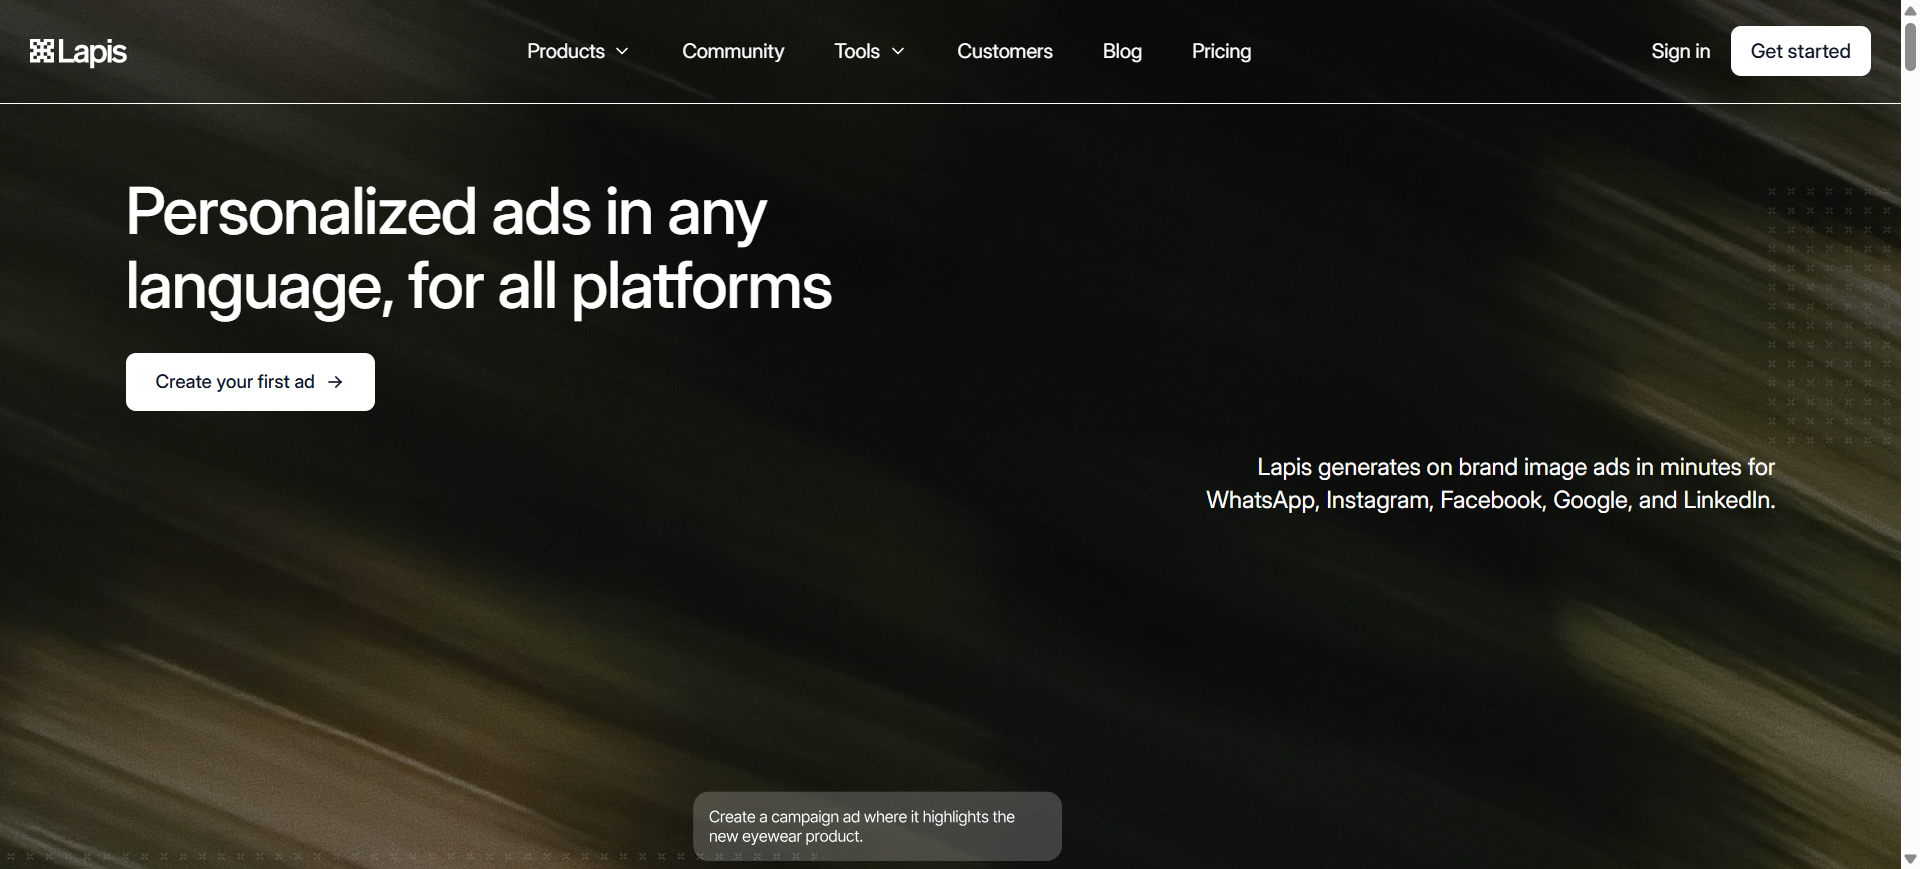
Task: Navigate to Pricing
Action: (x=1221, y=51)
